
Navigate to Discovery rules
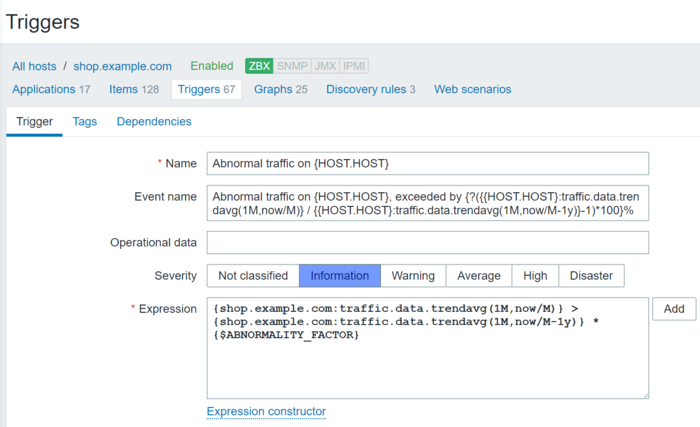[x=343, y=89]
